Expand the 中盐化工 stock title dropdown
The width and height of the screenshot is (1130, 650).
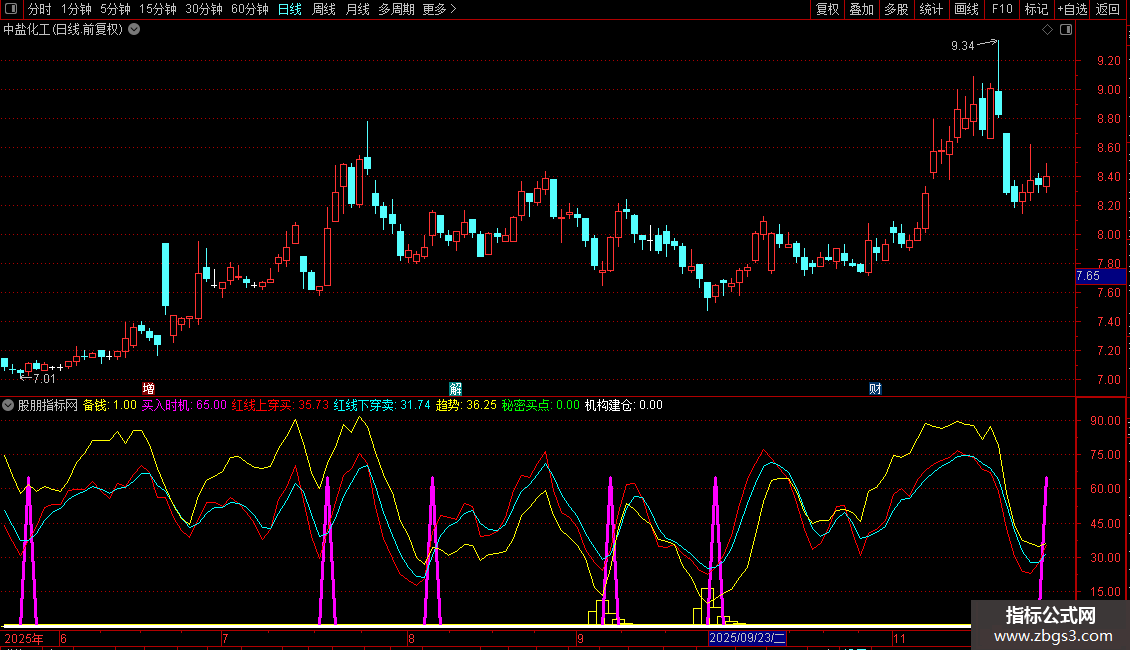point(135,29)
